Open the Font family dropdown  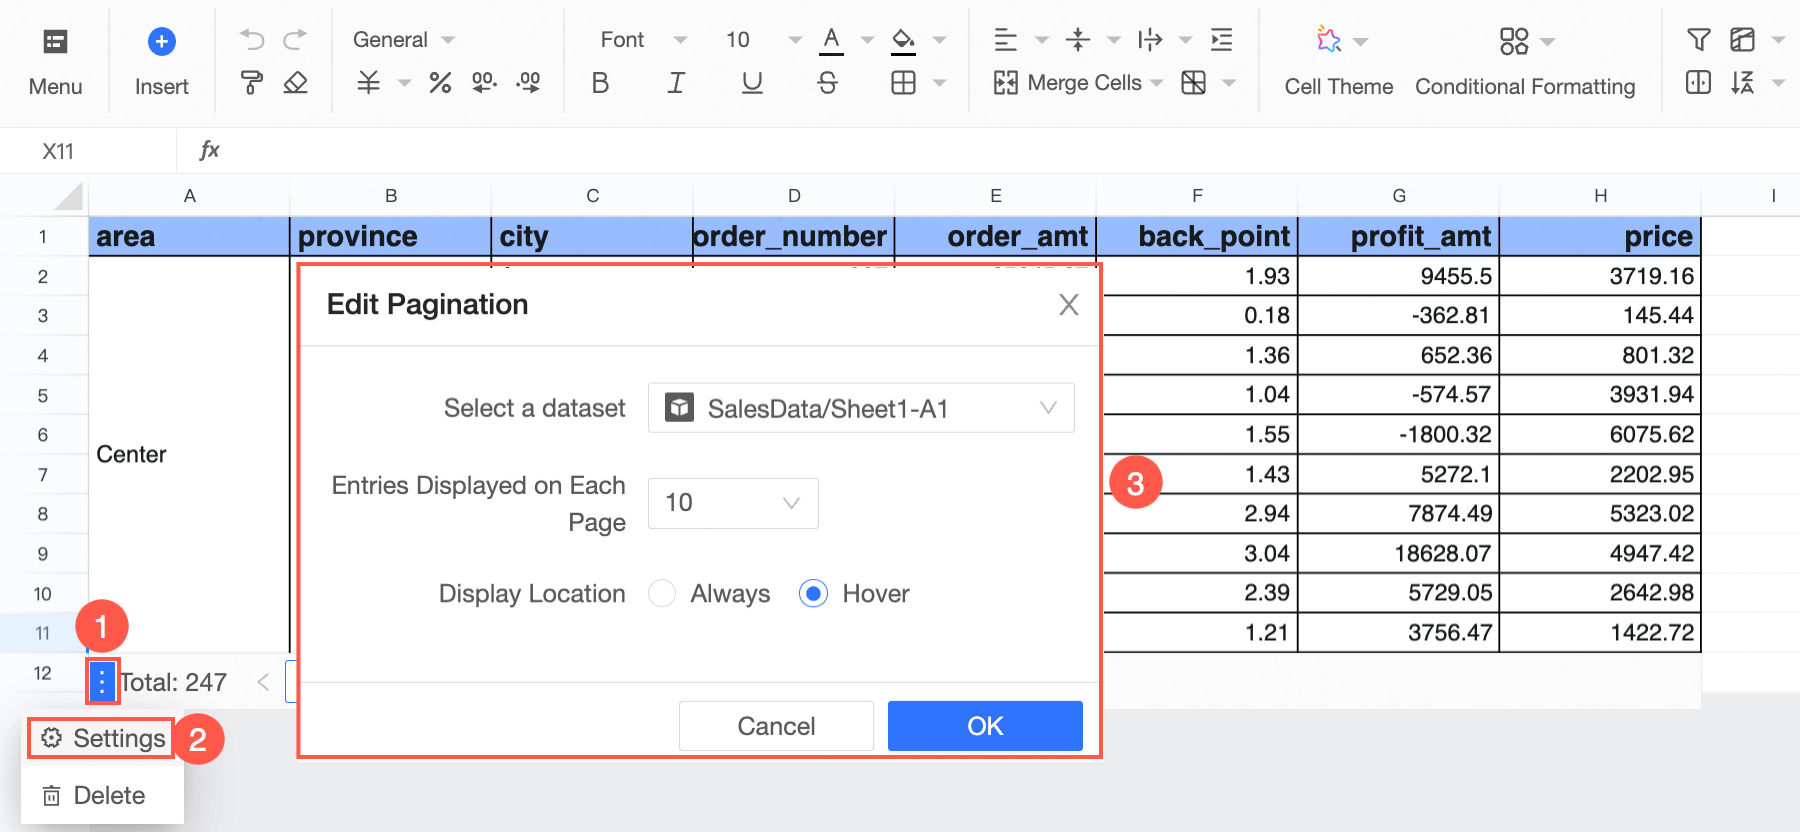tap(644, 40)
